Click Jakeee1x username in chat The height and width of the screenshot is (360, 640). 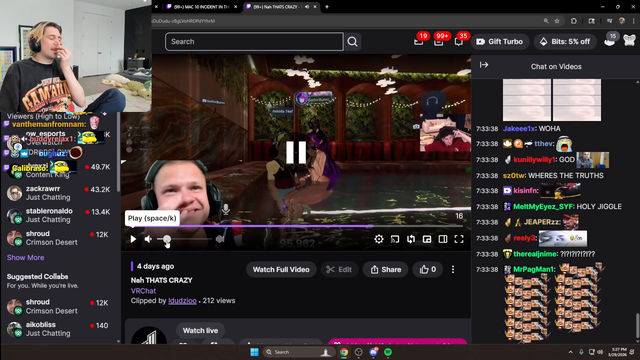click(519, 129)
